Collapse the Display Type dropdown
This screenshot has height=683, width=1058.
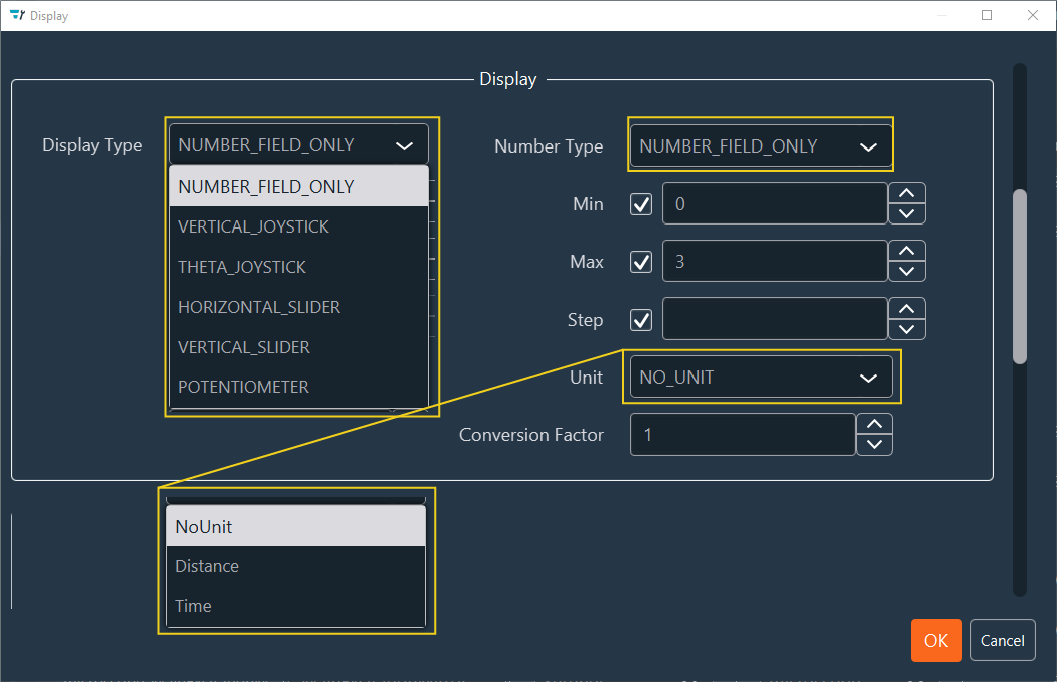coord(405,144)
